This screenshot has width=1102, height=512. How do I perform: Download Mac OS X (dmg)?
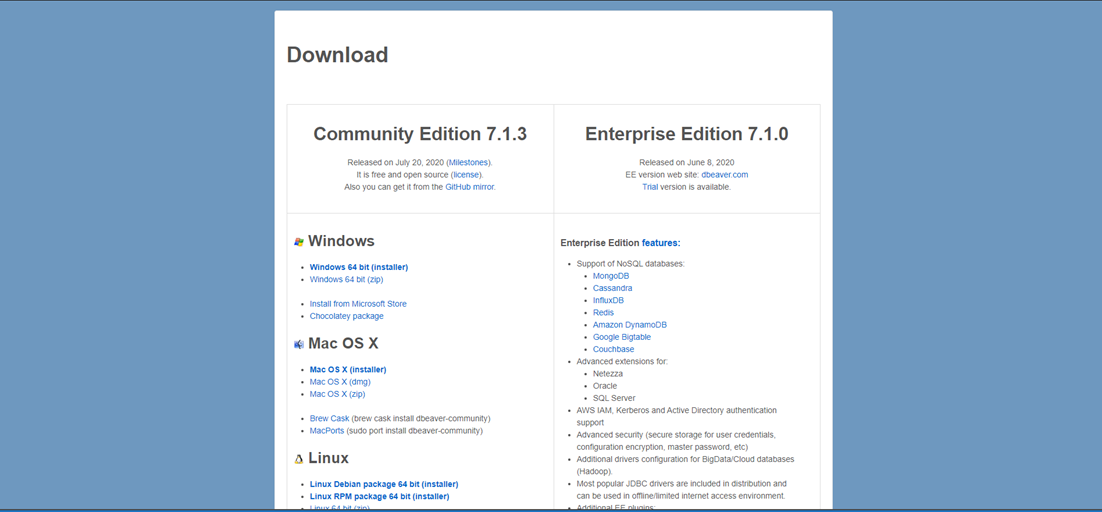340,381
